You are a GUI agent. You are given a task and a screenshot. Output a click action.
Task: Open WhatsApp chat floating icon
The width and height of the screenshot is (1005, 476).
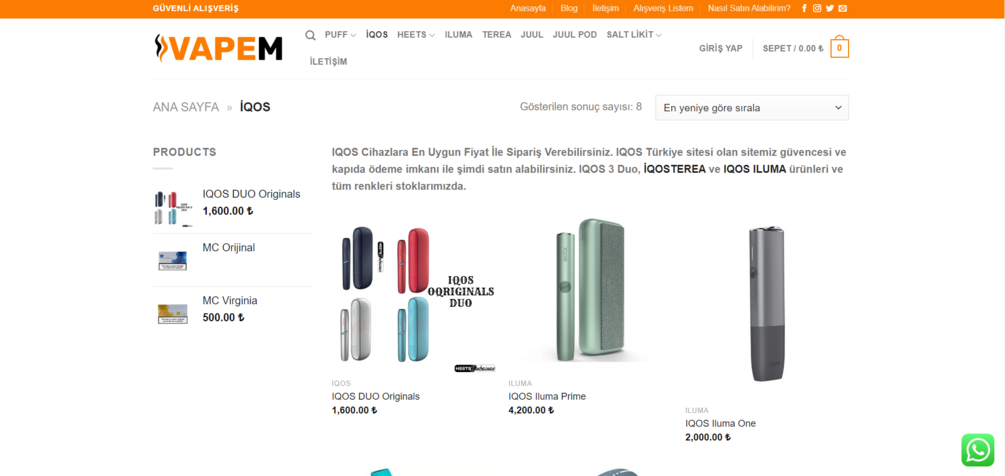977,450
